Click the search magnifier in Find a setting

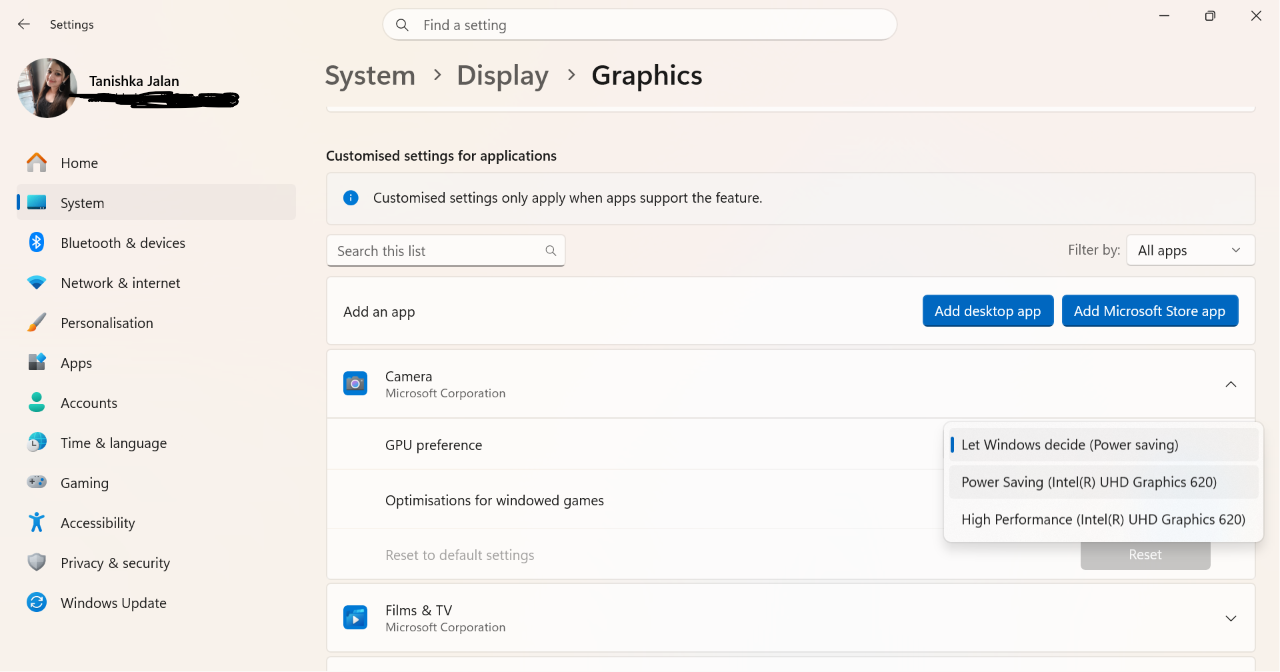point(402,25)
